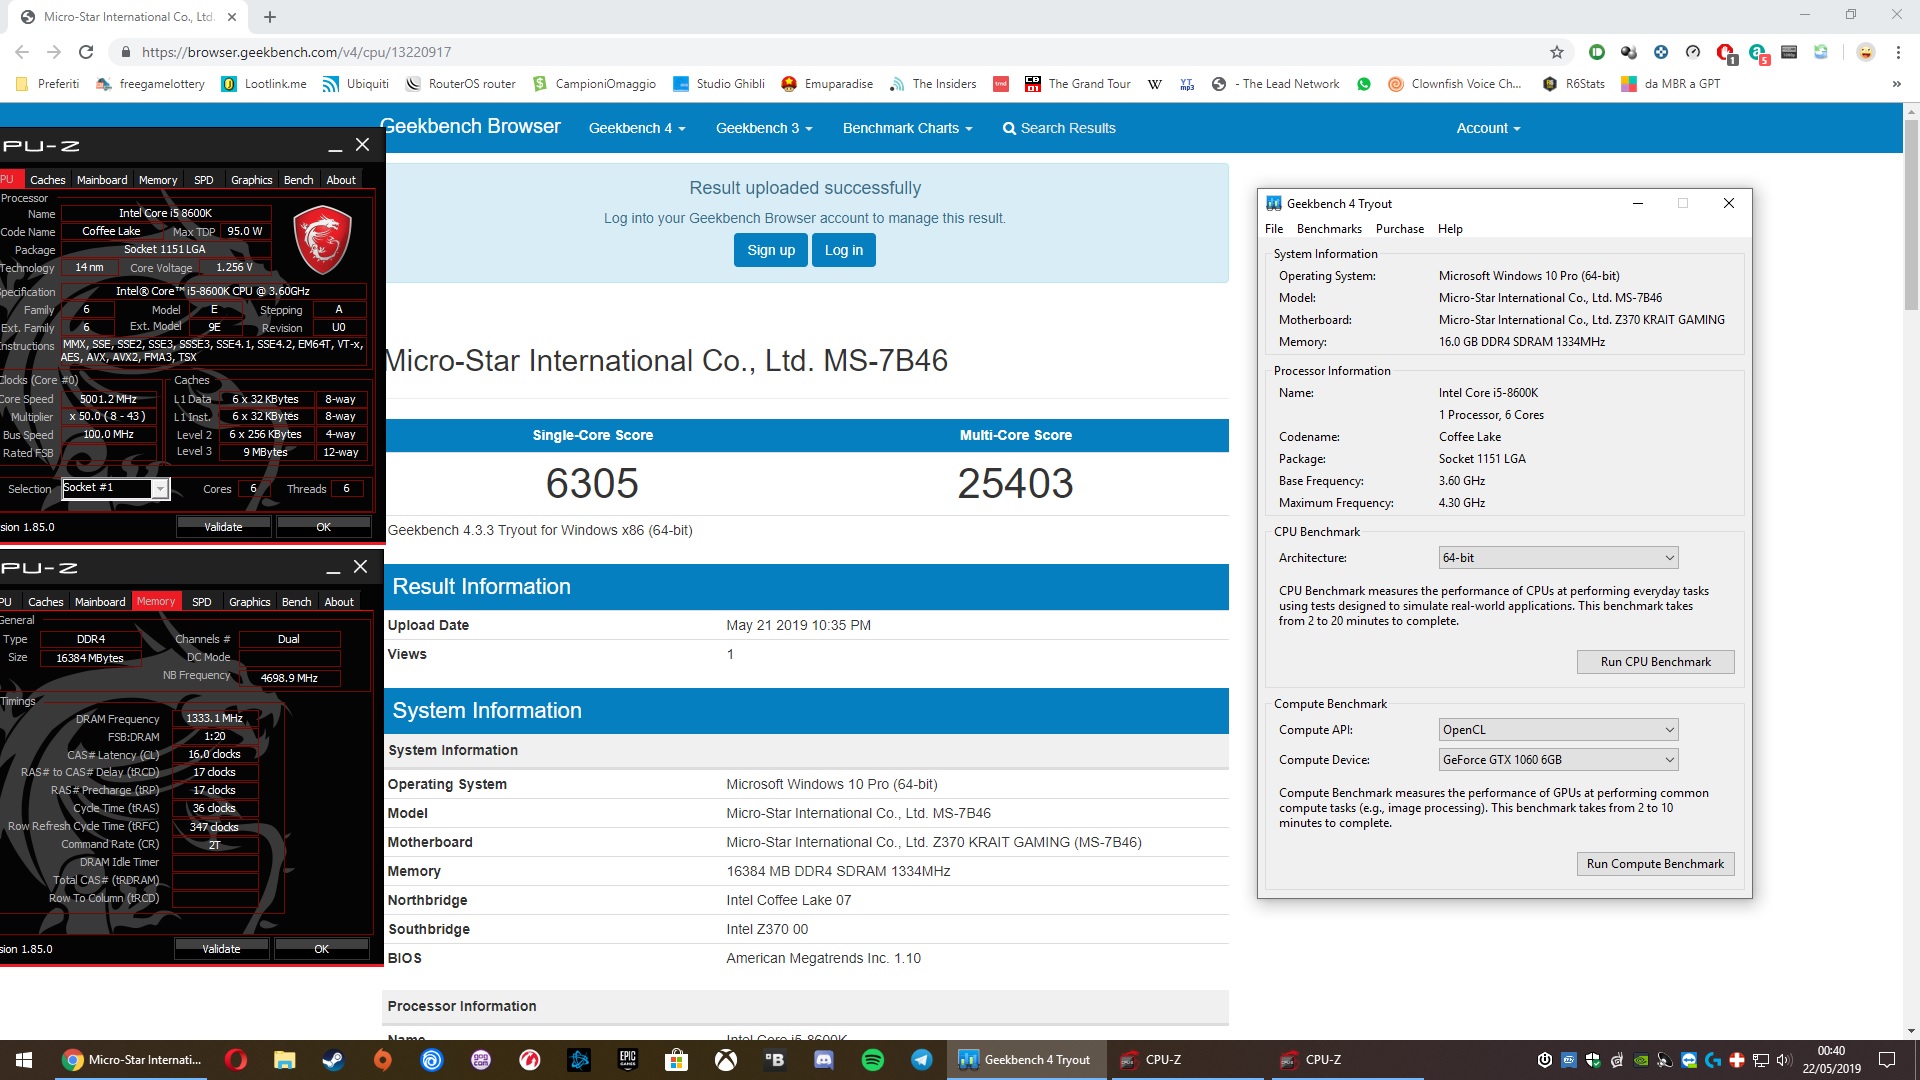Switch to Graphics tab in upper CPU-Z window
The width and height of the screenshot is (1920, 1080).
(251, 180)
